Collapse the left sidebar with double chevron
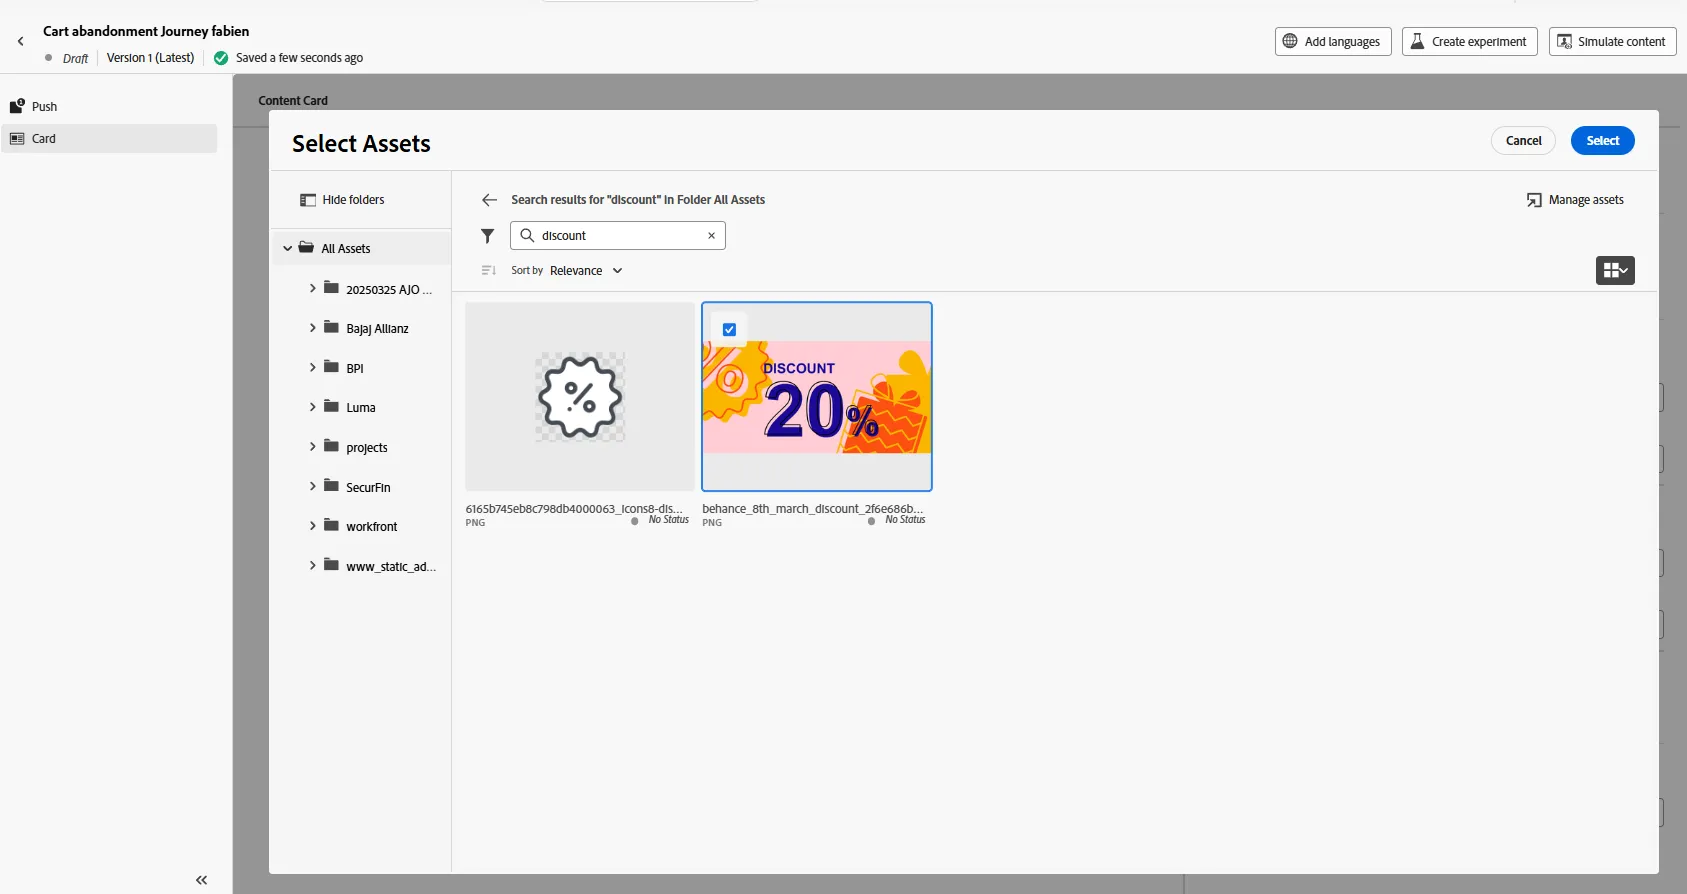This screenshot has height=894, width=1687. (201, 880)
